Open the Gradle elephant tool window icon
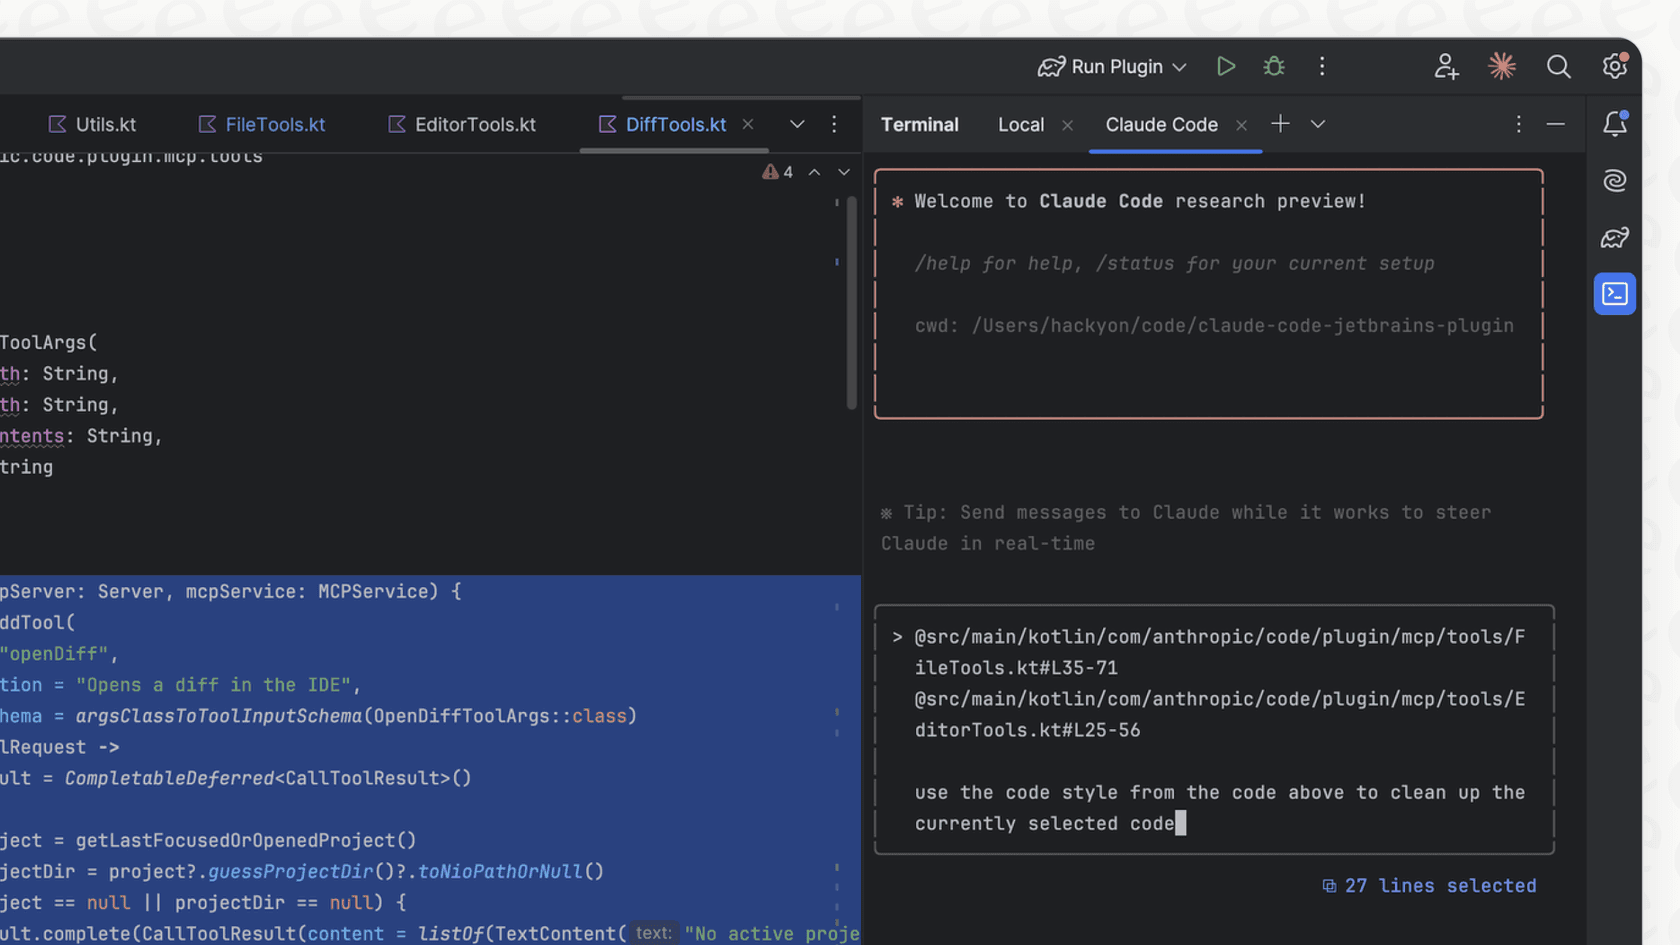This screenshot has height=945, width=1680. pos(1614,238)
